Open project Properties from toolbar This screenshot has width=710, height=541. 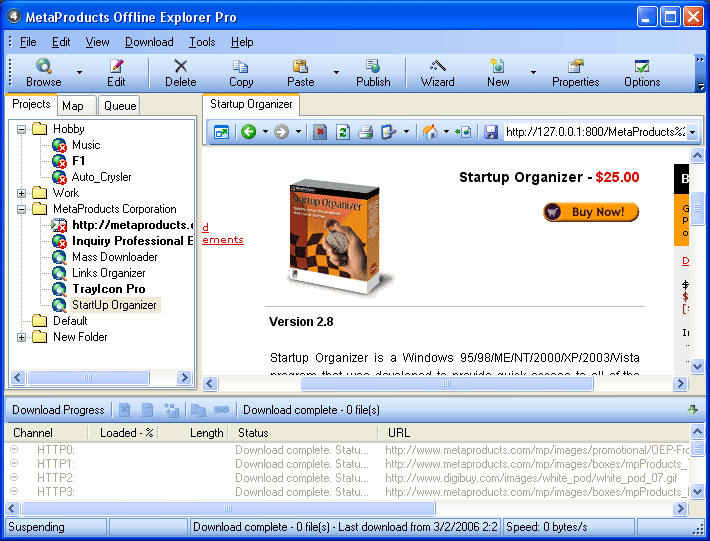point(576,72)
